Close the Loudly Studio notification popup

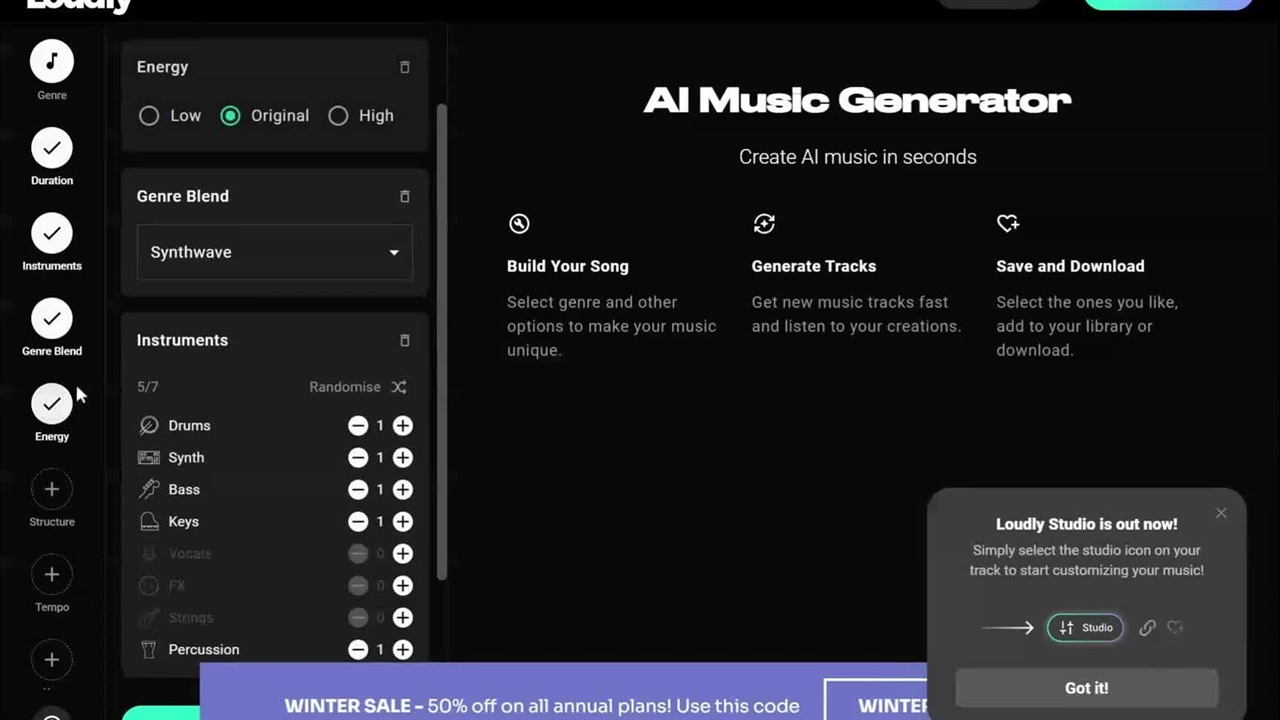(1221, 513)
